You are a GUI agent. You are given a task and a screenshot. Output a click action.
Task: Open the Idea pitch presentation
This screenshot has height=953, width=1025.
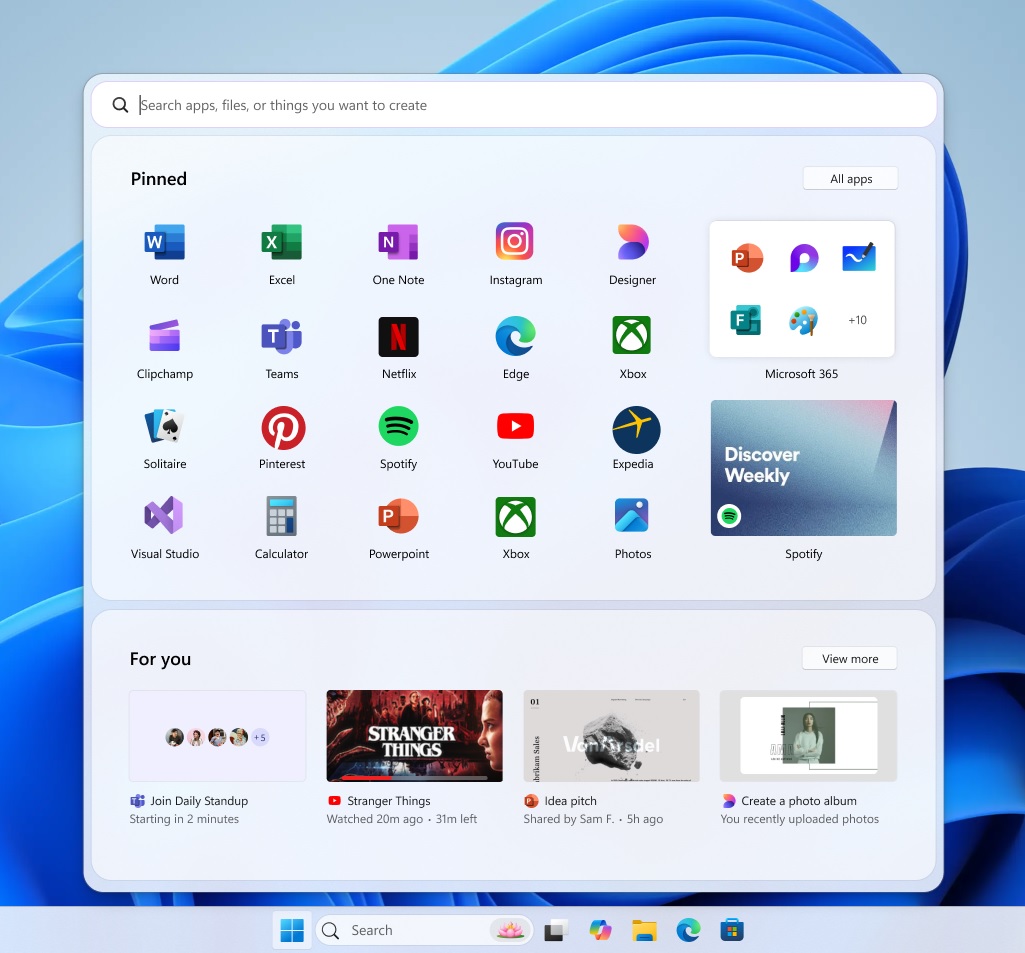pos(611,736)
